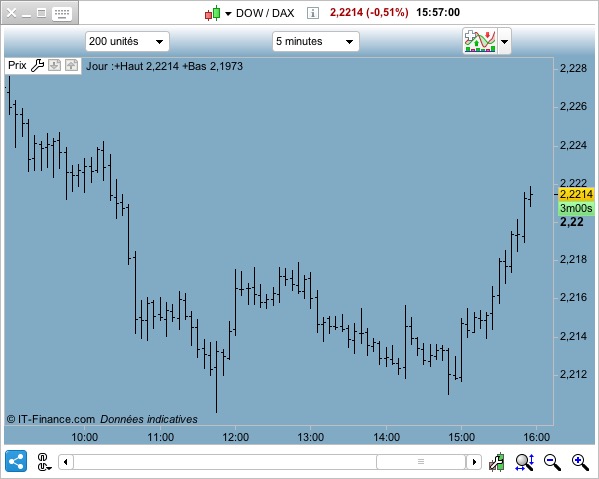Viewport: 599px width, 479px height.
Task: Click the 2,224 price axis label
Action: point(573,145)
